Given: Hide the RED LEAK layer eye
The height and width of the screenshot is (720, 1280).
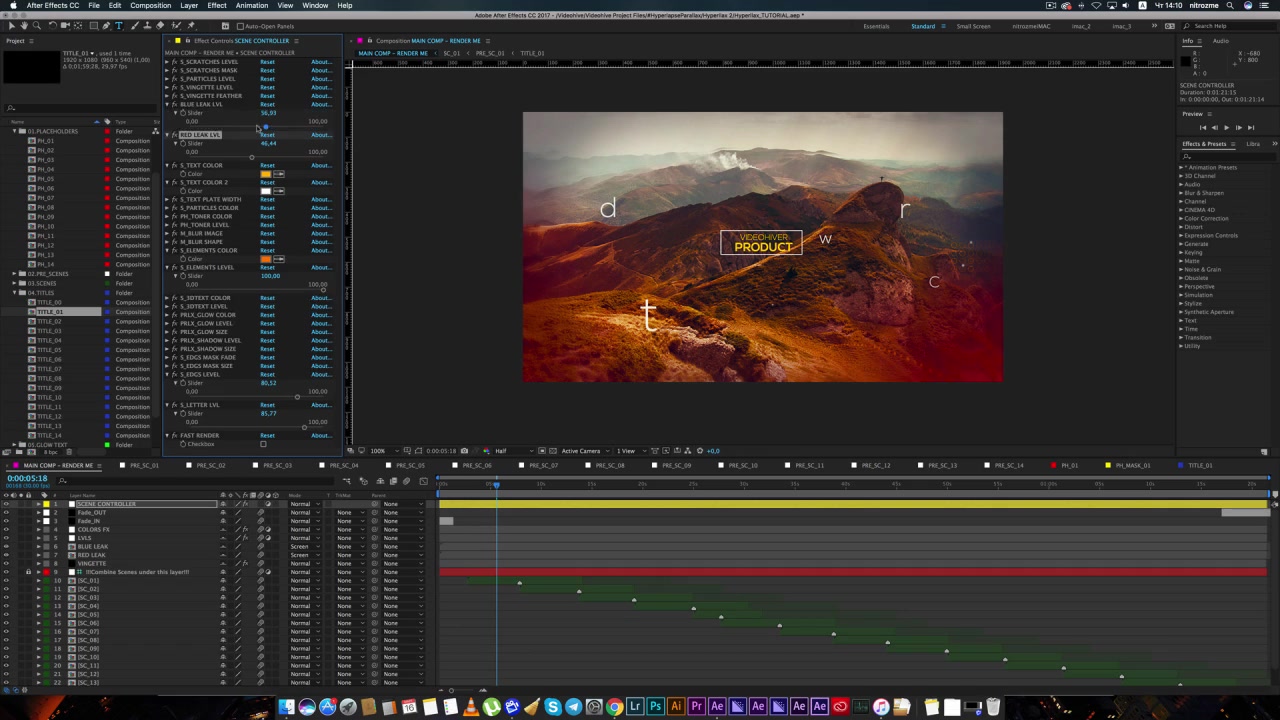Looking at the screenshot, I should click(x=6, y=555).
